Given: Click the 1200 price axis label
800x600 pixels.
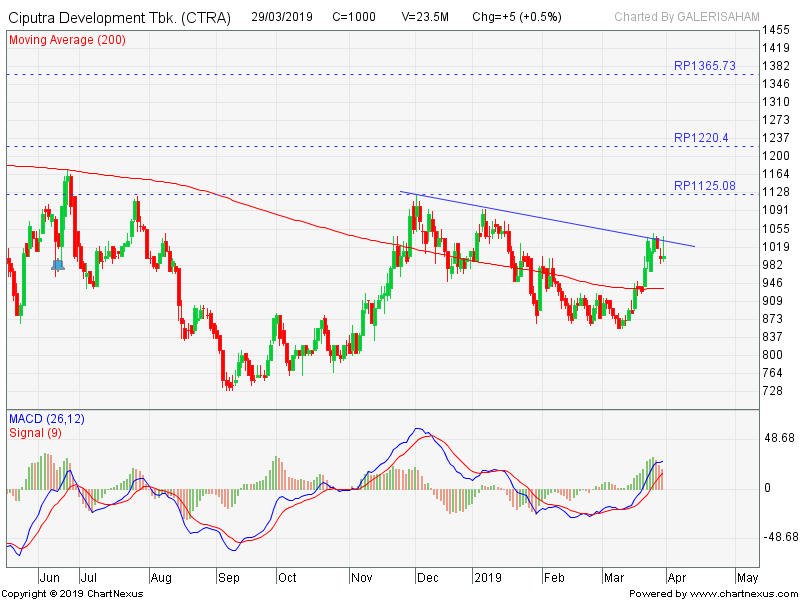Looking at the screenshot, I should click(776, 156).
